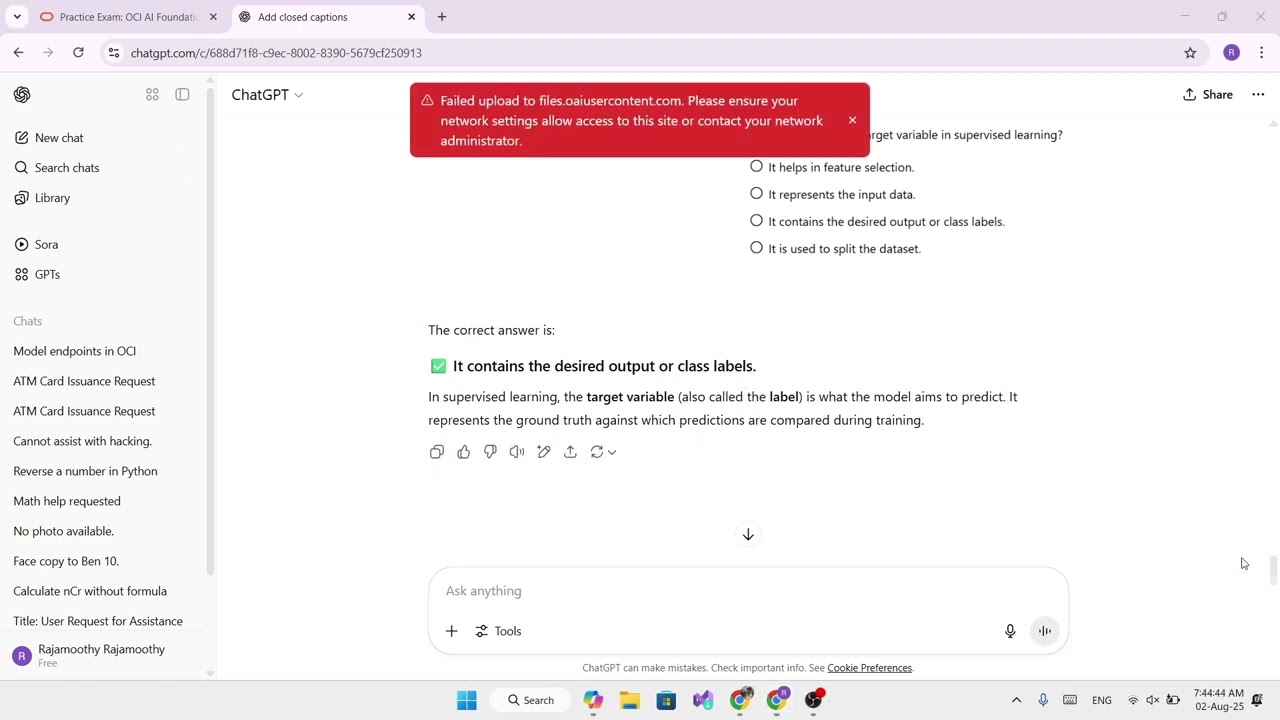Bookmark this page with star icon
1280x720 pixels.
[1190, 53]
